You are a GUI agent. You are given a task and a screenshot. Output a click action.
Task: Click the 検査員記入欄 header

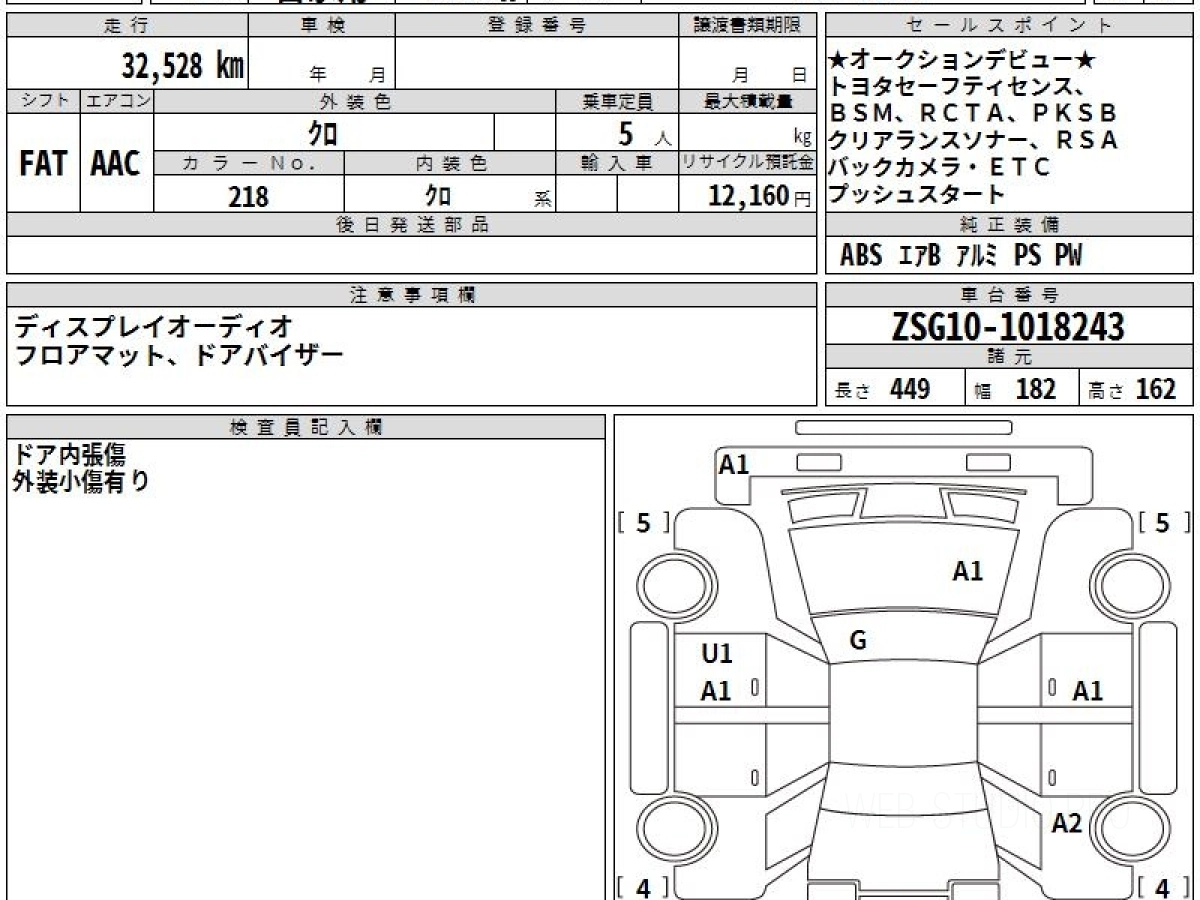[x=306, y=426]
